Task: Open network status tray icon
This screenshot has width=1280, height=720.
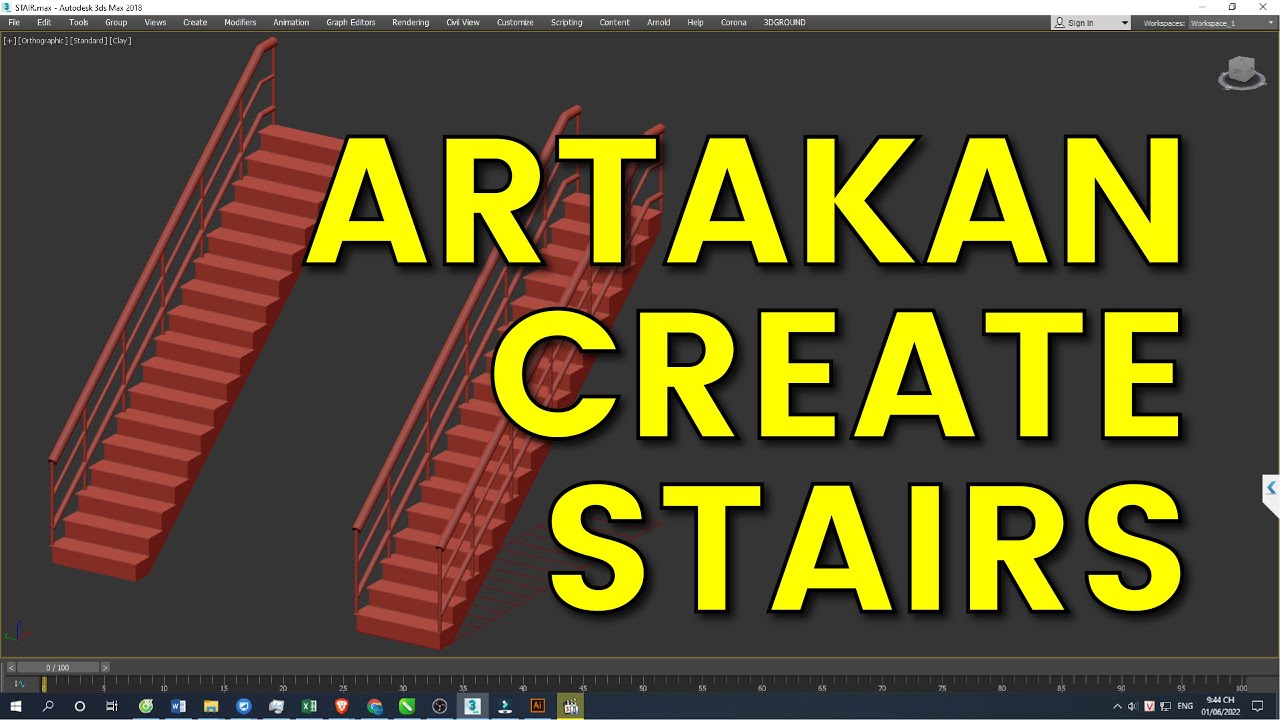Action: point(1166,706)
